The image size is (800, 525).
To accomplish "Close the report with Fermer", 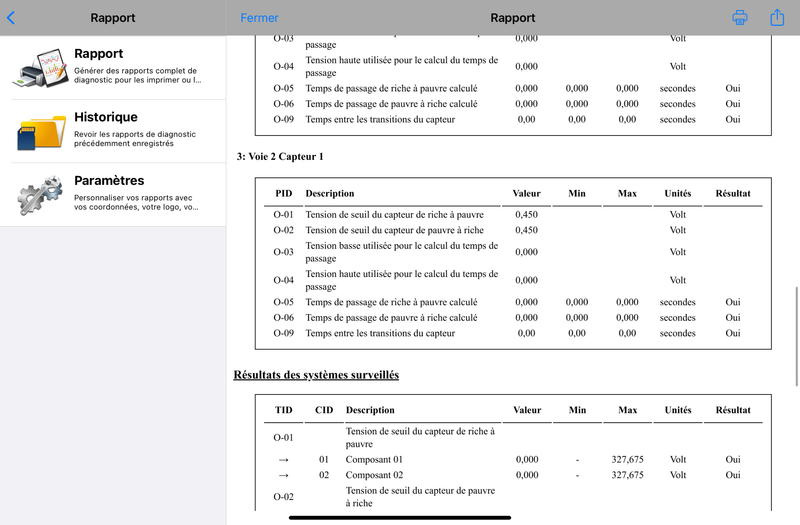I will pos(259,18).
